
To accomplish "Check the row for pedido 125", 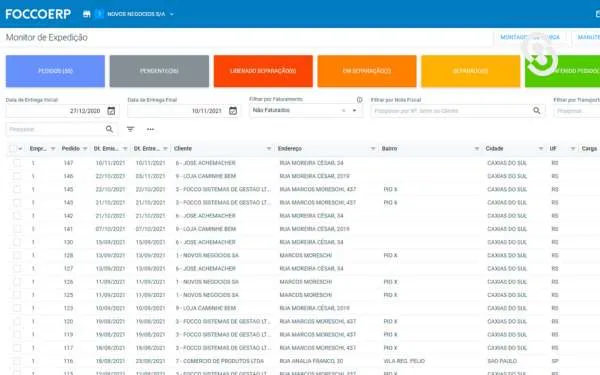I will 17,295.
